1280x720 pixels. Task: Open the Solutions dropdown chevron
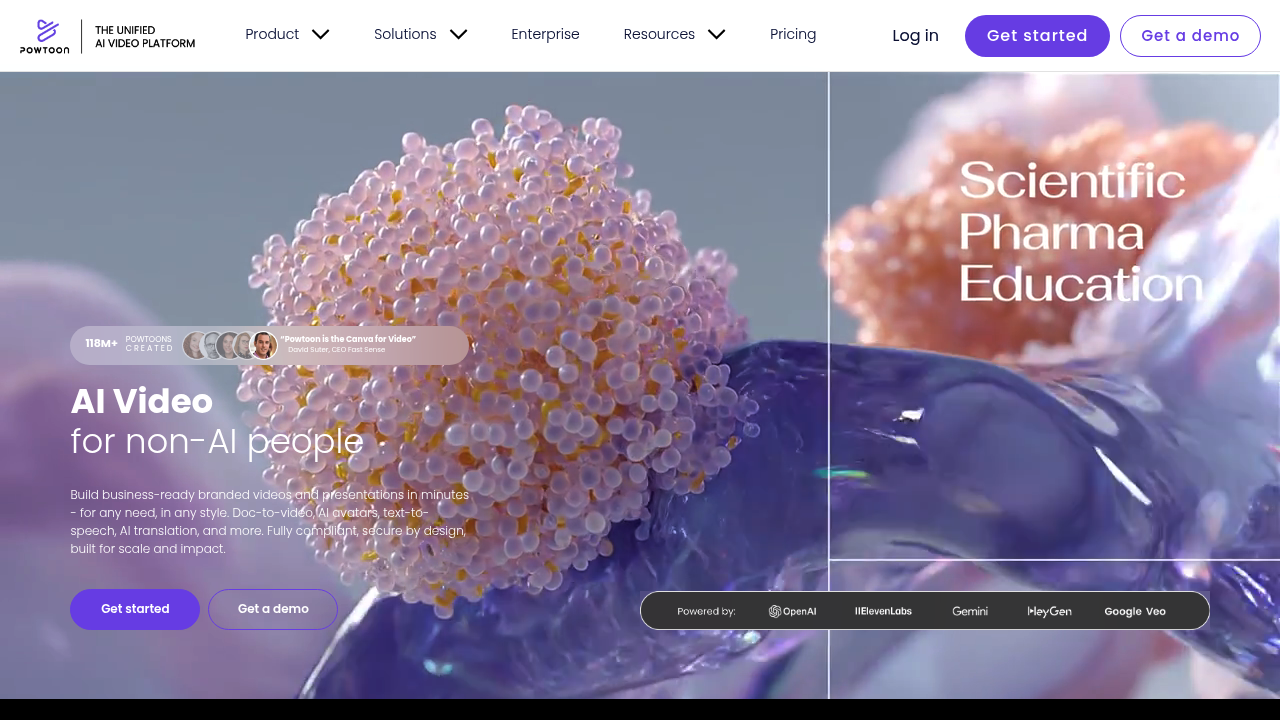click(x=458, y=35)
